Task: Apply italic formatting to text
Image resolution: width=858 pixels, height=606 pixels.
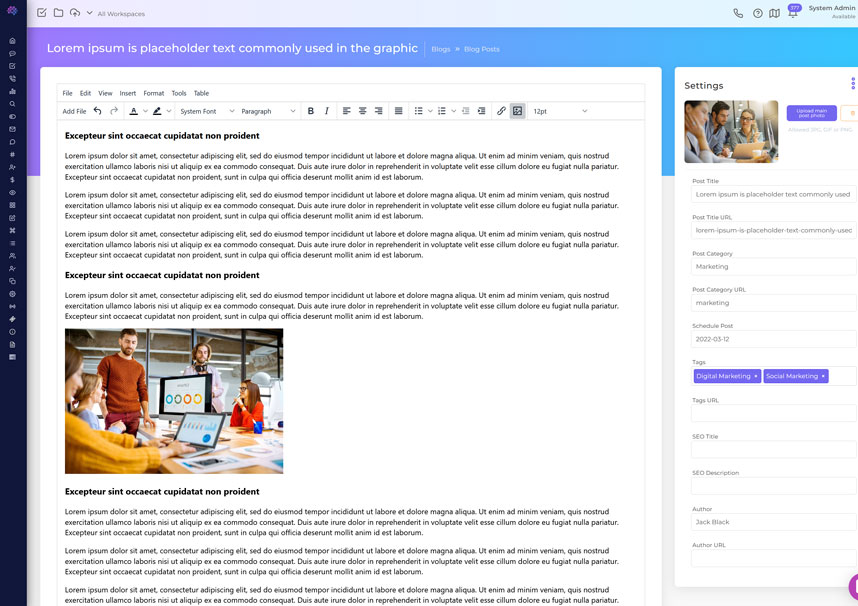Action: pyautogui.click(x=327, y=111)
